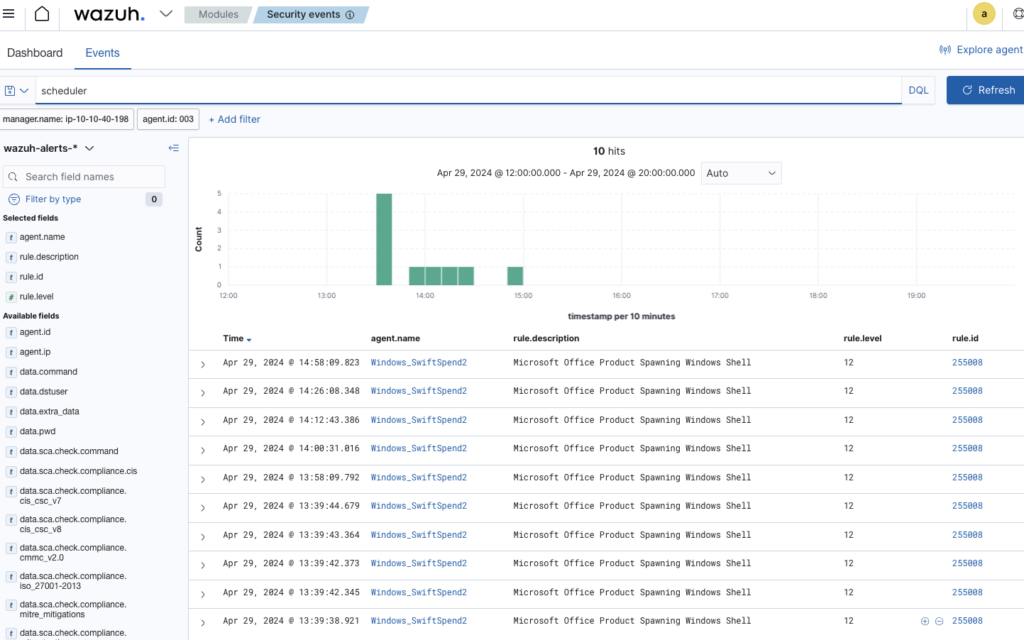Image resolution: width=1024 pixels, height=640 pixels.
Task: Select the agent.ip available field
Action: click(35, 352)
